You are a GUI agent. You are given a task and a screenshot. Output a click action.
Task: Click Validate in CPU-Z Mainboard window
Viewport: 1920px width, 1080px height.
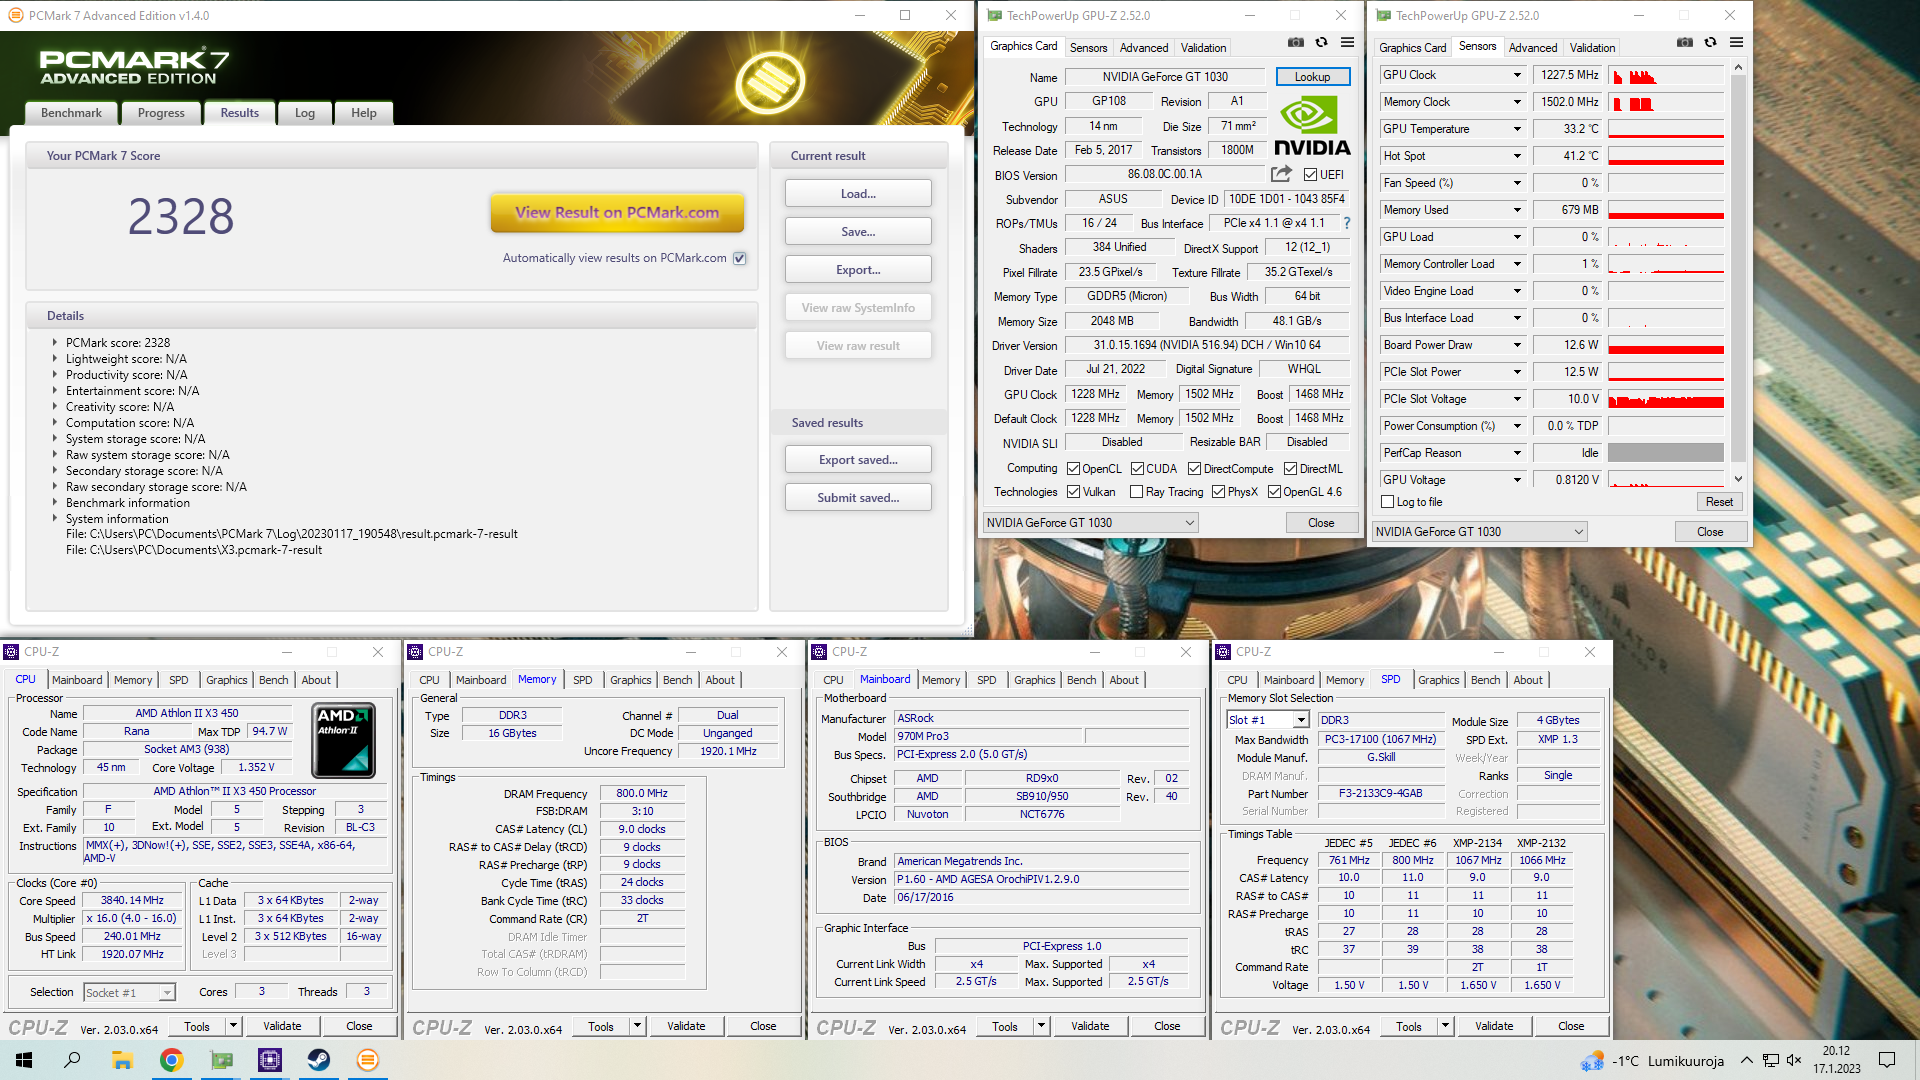click(1090, 1026)
